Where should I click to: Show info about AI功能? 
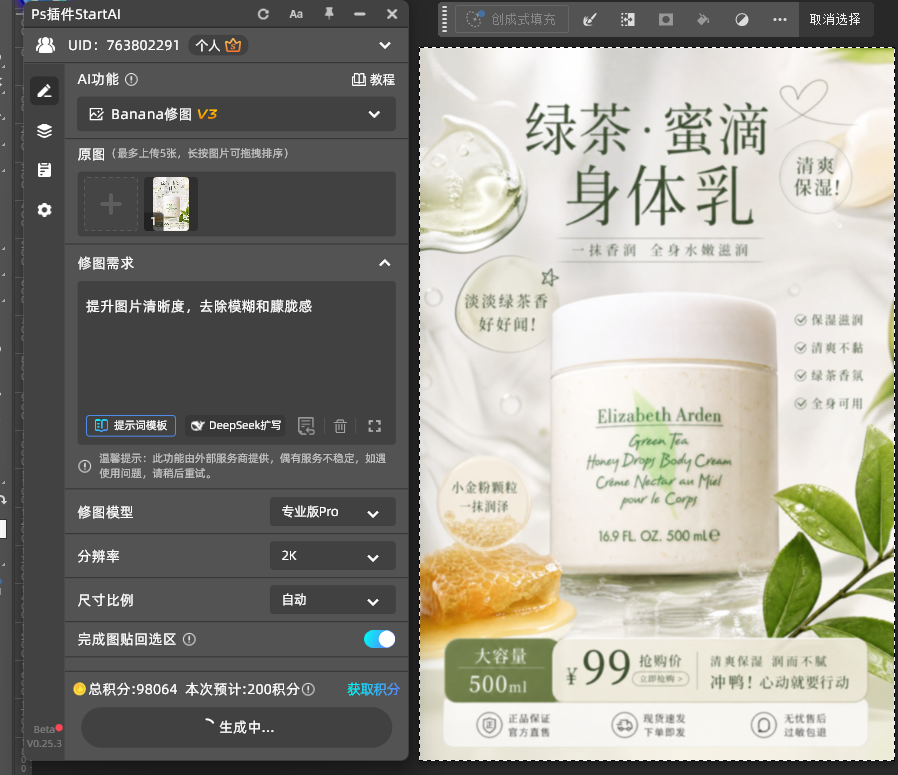(132, 80)
